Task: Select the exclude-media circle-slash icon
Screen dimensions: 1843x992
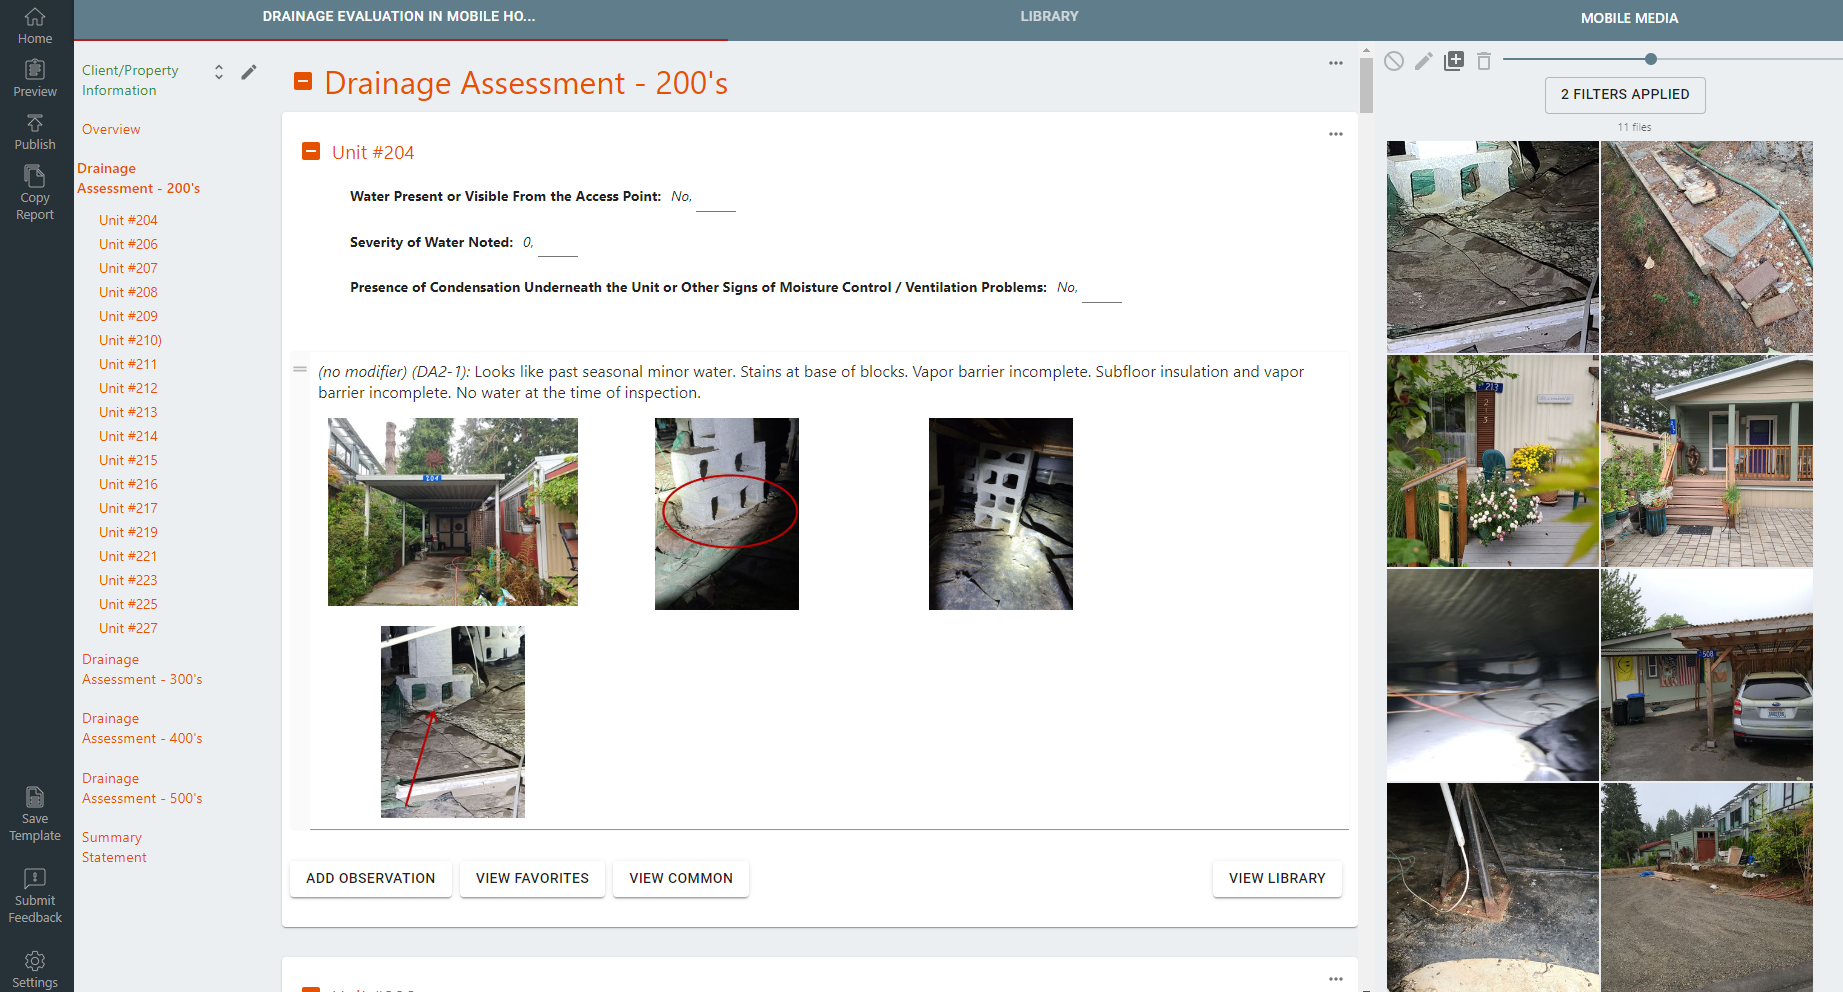Action: [x=1394, y=61]
